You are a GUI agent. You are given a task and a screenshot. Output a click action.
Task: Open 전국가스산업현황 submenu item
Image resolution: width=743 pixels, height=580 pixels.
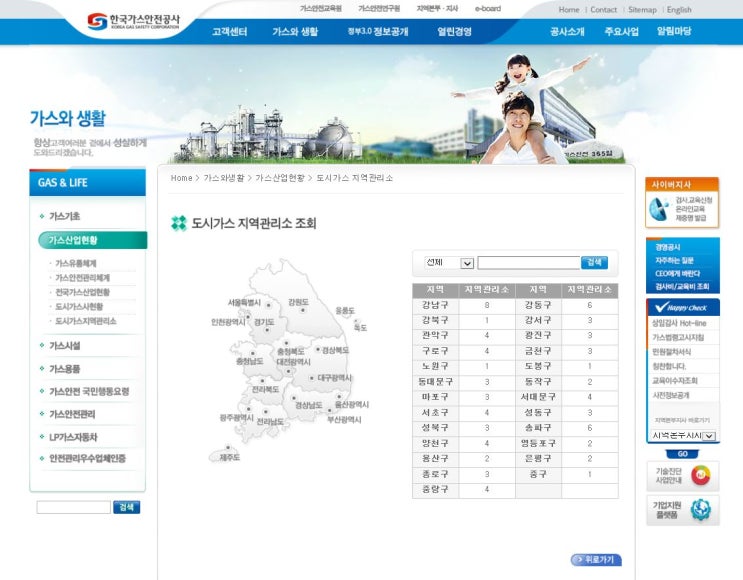pyautogui.click(x=82, y=292)
